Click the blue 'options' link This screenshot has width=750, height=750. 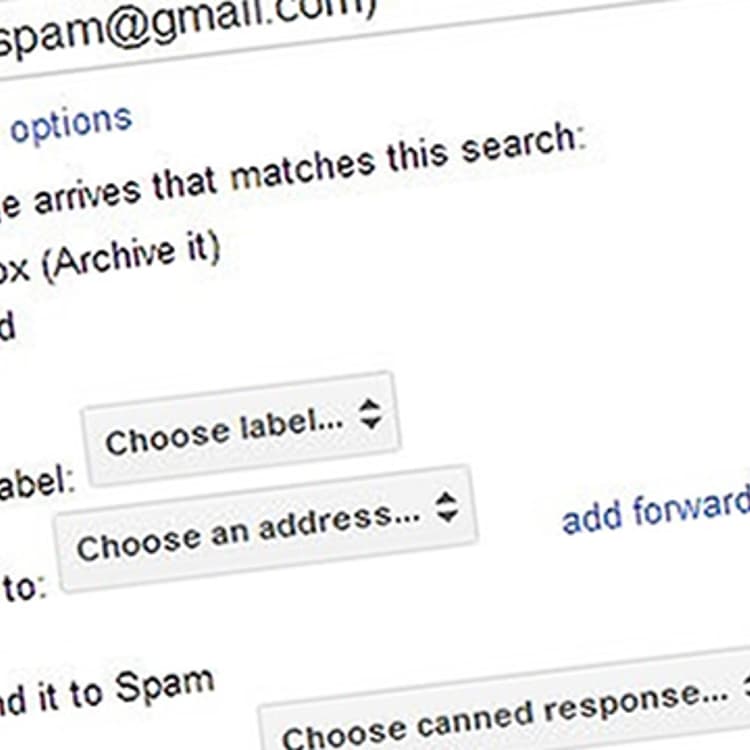pos(71,123)
